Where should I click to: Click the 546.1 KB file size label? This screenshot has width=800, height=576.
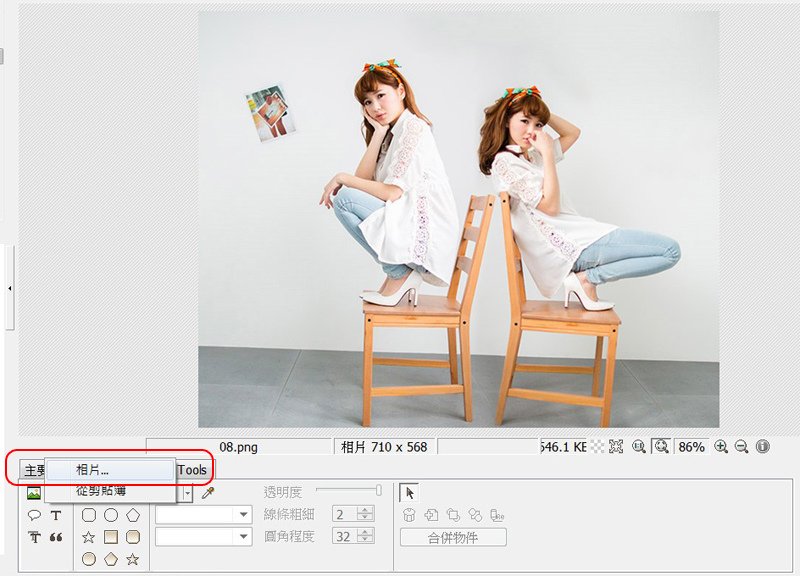[x=563, y=447]
